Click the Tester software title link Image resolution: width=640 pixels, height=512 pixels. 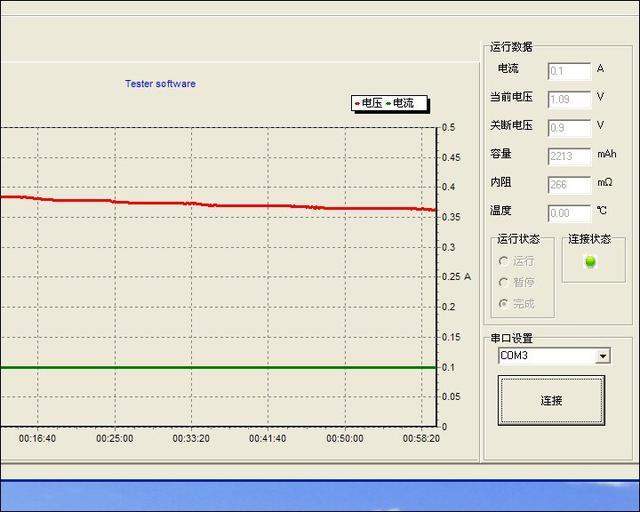point(160,84)
